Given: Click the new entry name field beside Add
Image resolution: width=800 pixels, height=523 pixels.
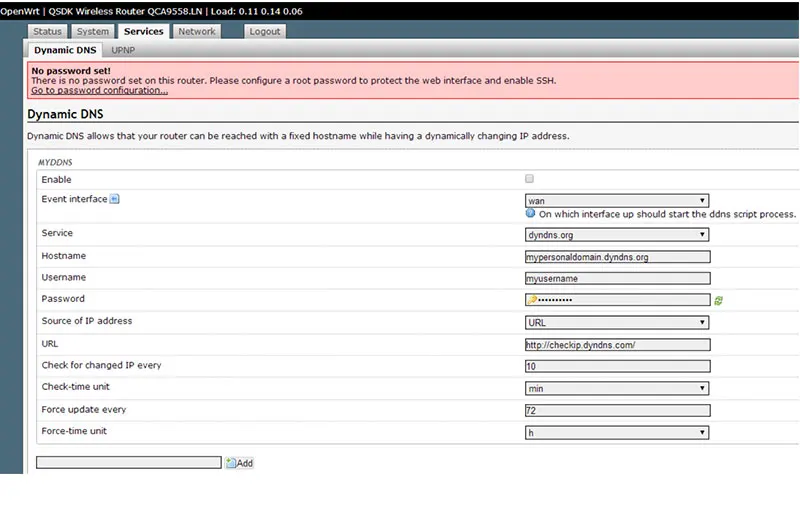Looking at the screenshot, I should pyautogui.click(x=129, y=462).
